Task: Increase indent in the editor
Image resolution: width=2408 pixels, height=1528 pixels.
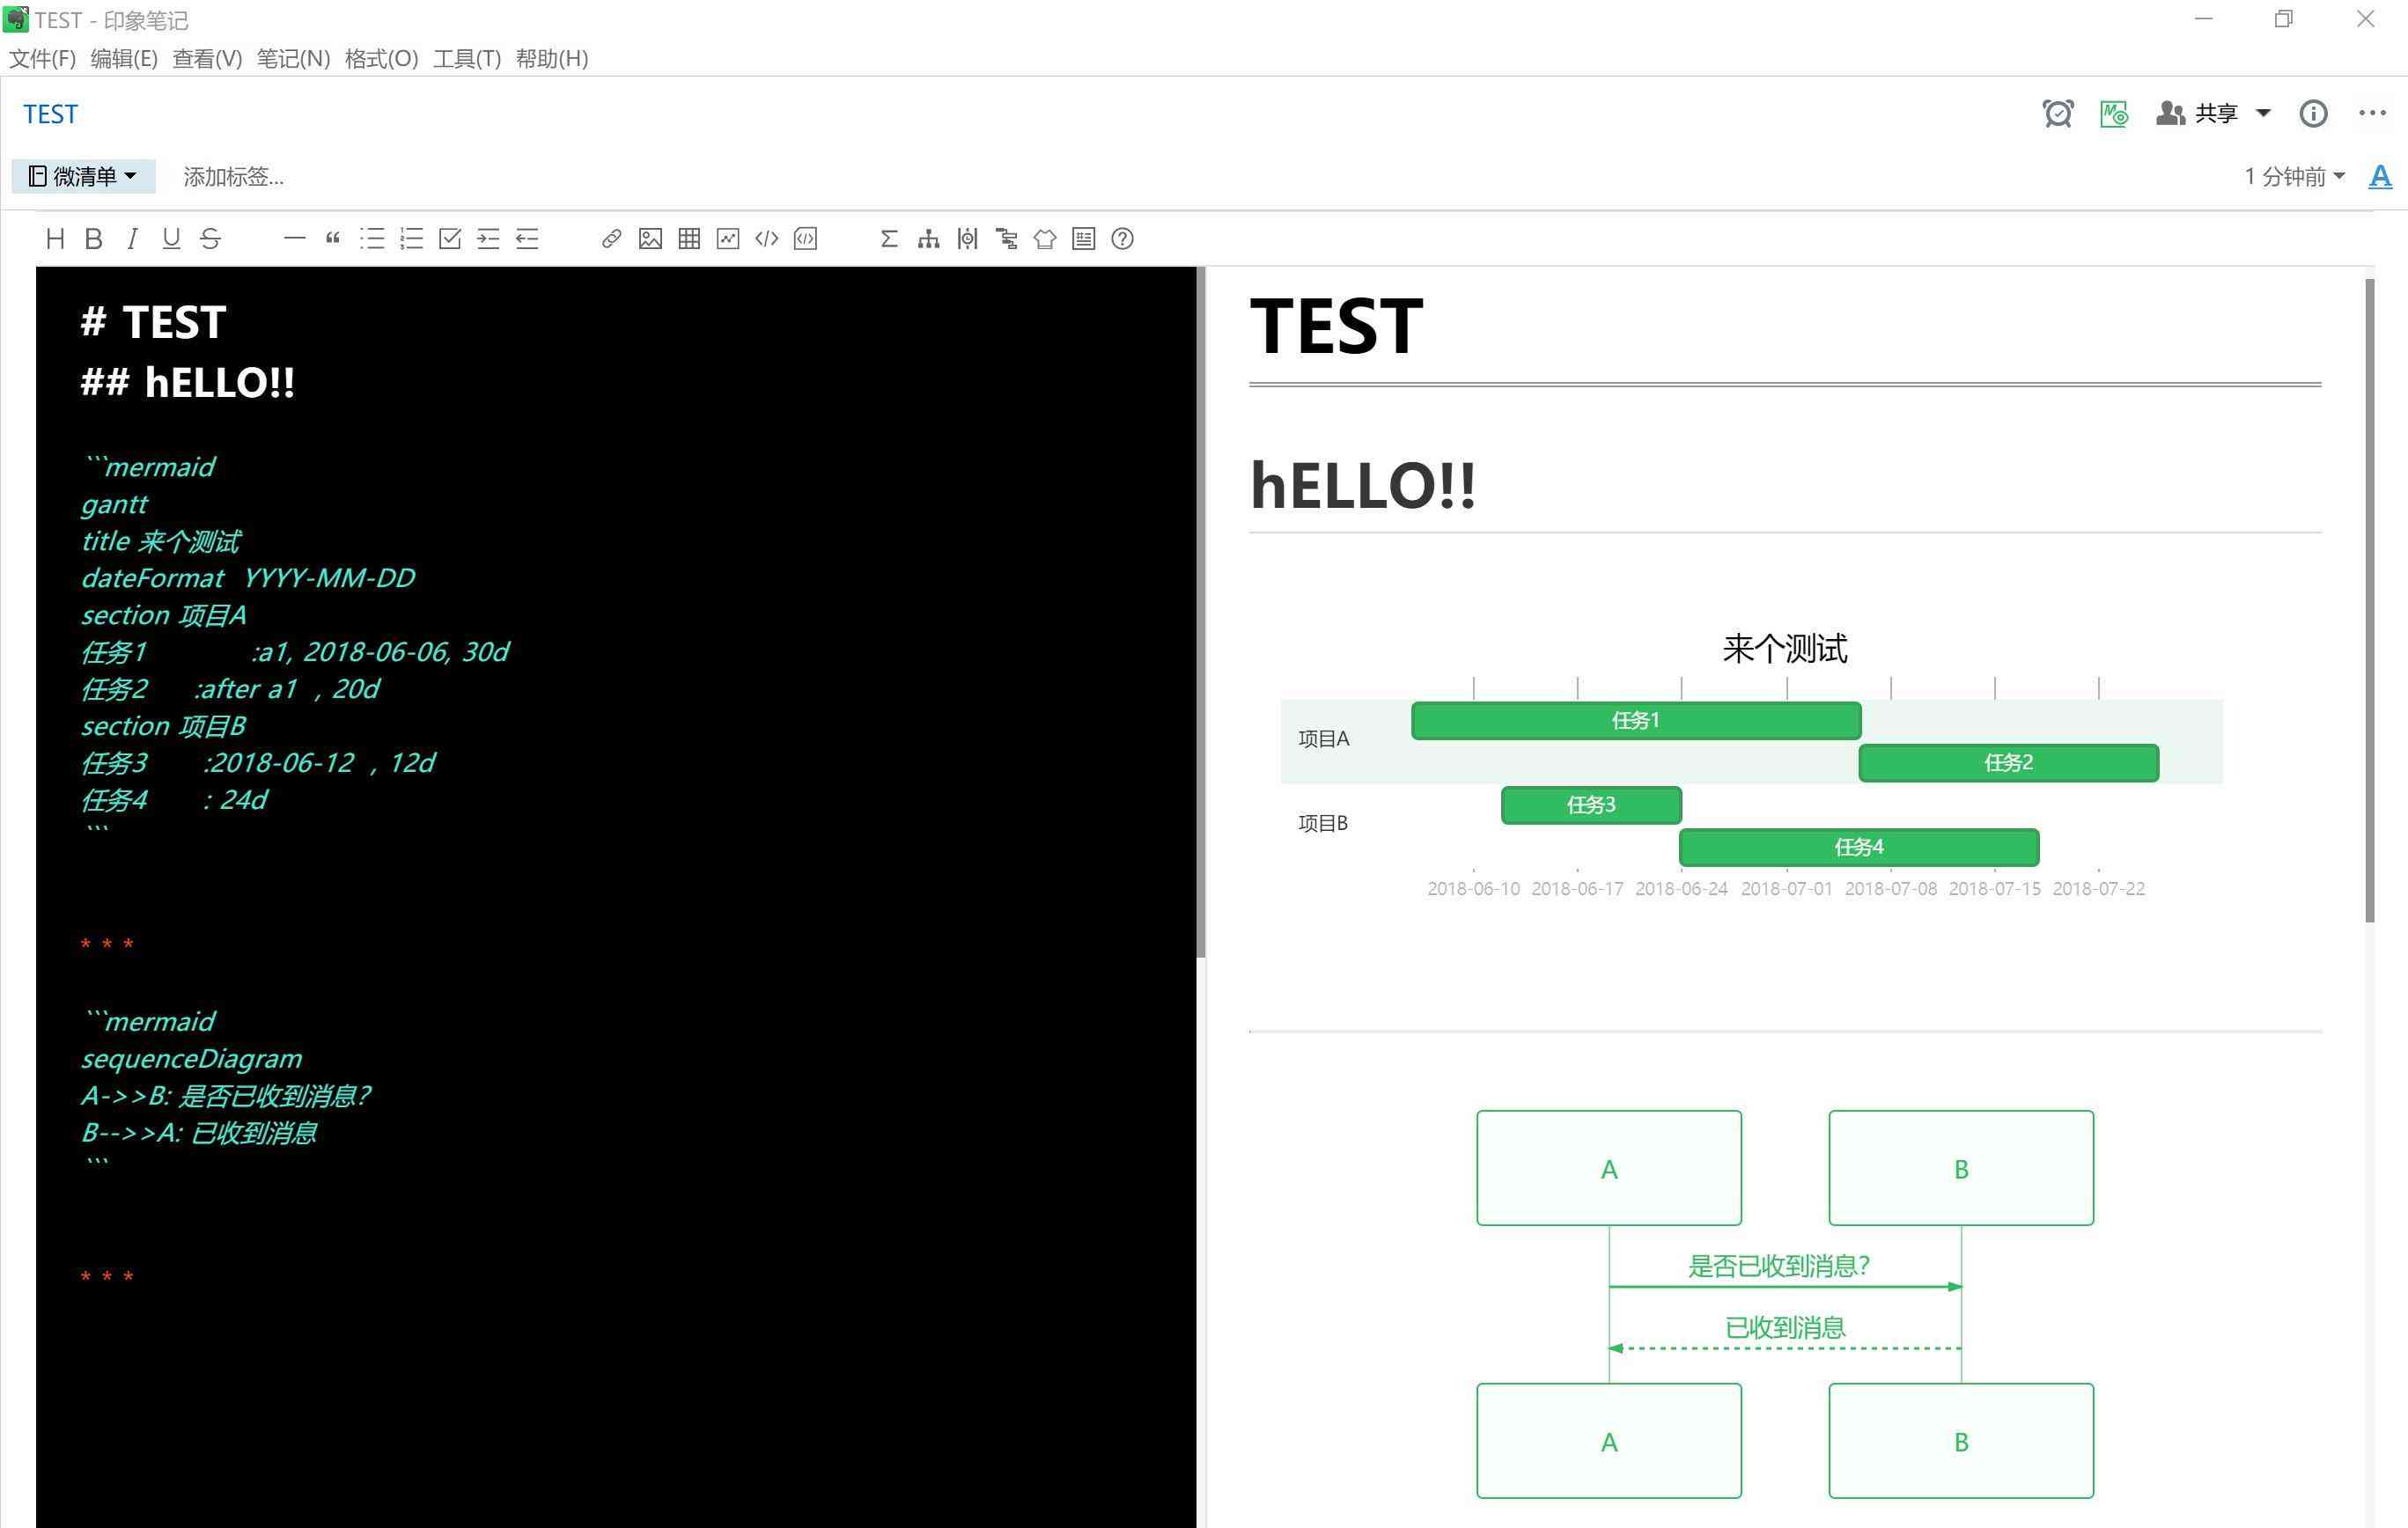Action: [488, 239]
